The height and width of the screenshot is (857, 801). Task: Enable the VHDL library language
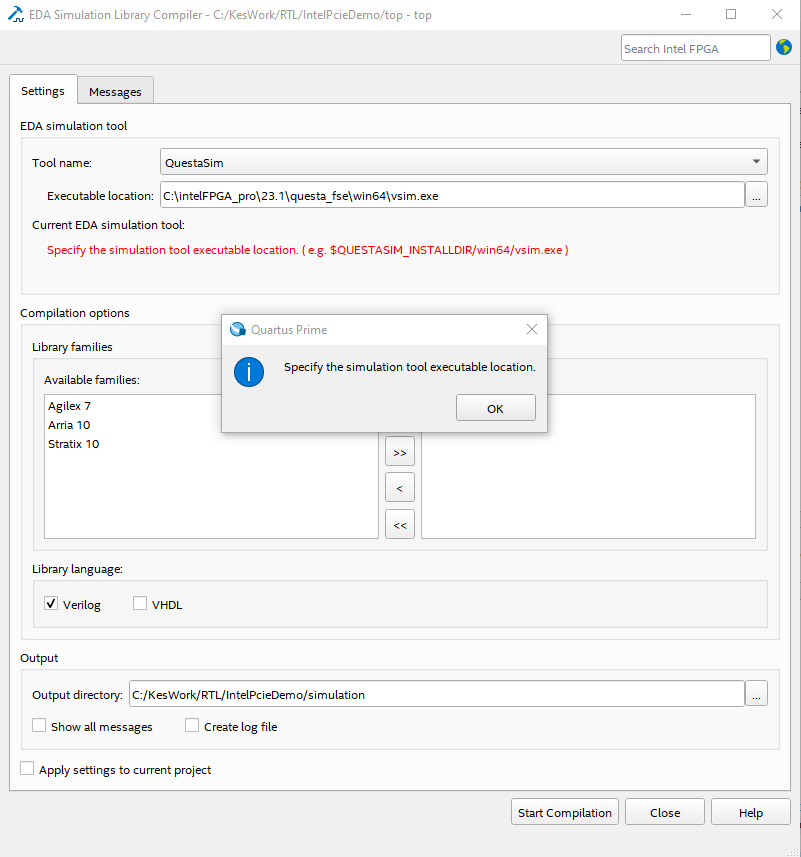[x=140, y=603]
